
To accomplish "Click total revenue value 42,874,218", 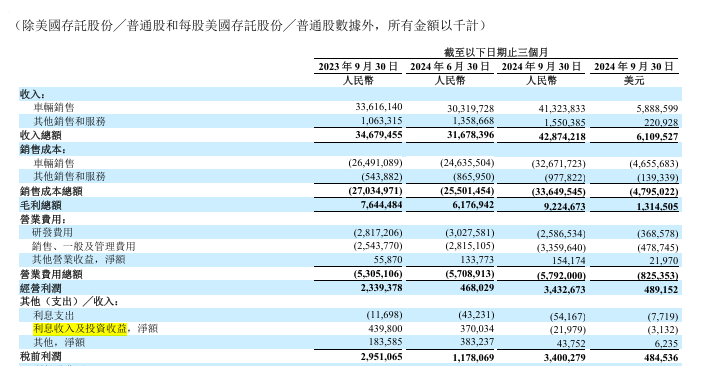I will [x=561, y=136].
